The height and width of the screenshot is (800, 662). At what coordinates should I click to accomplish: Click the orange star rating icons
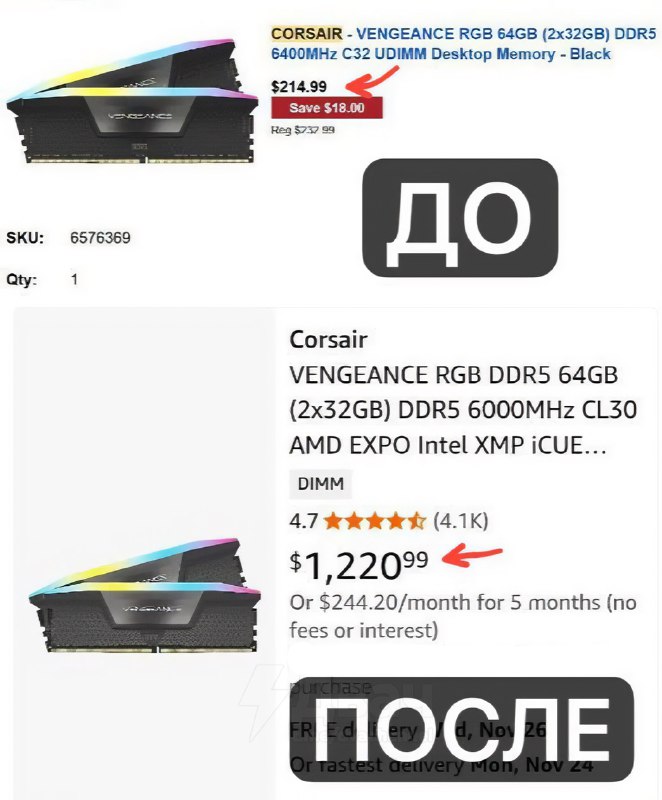[374, 521]
